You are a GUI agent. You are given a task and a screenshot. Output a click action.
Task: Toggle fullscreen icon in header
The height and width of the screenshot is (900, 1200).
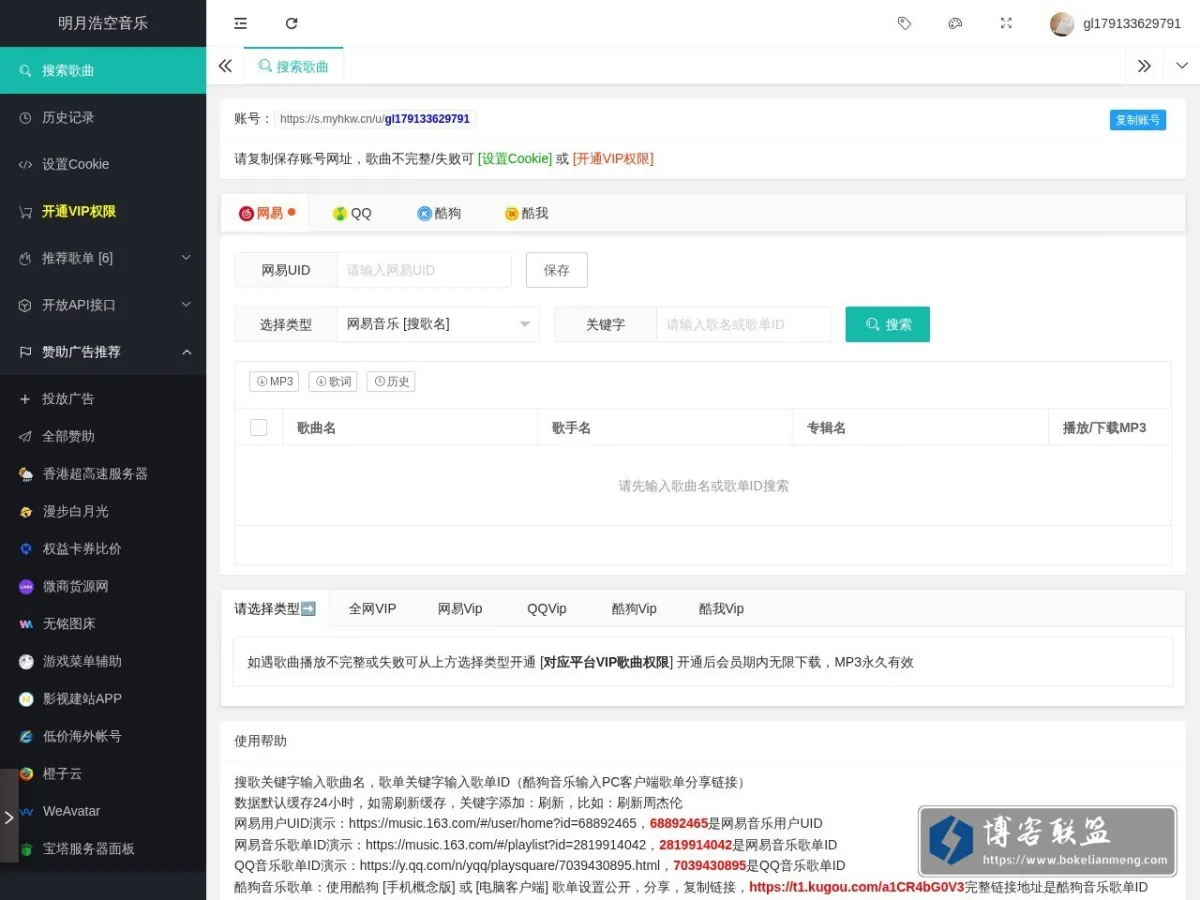(x=1006, y=23)
